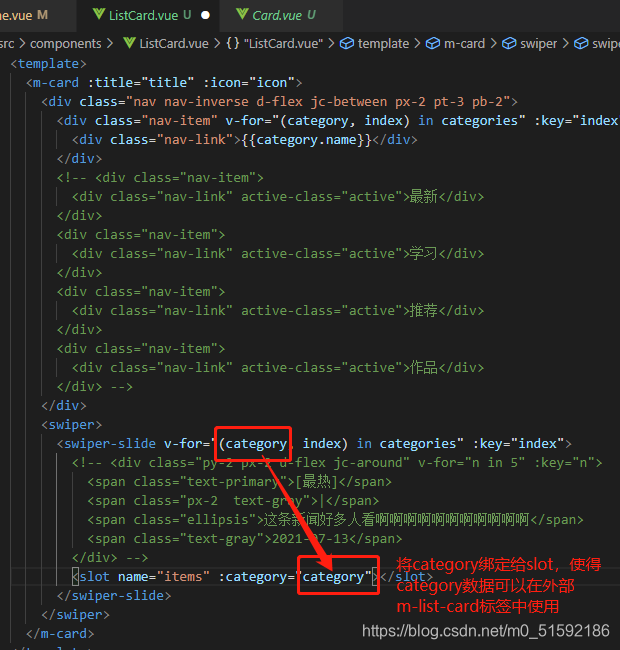The image size is (620, 650).
Task: Click the m-card breadcrumb cube icon
Action: click(x=433, y=43)
